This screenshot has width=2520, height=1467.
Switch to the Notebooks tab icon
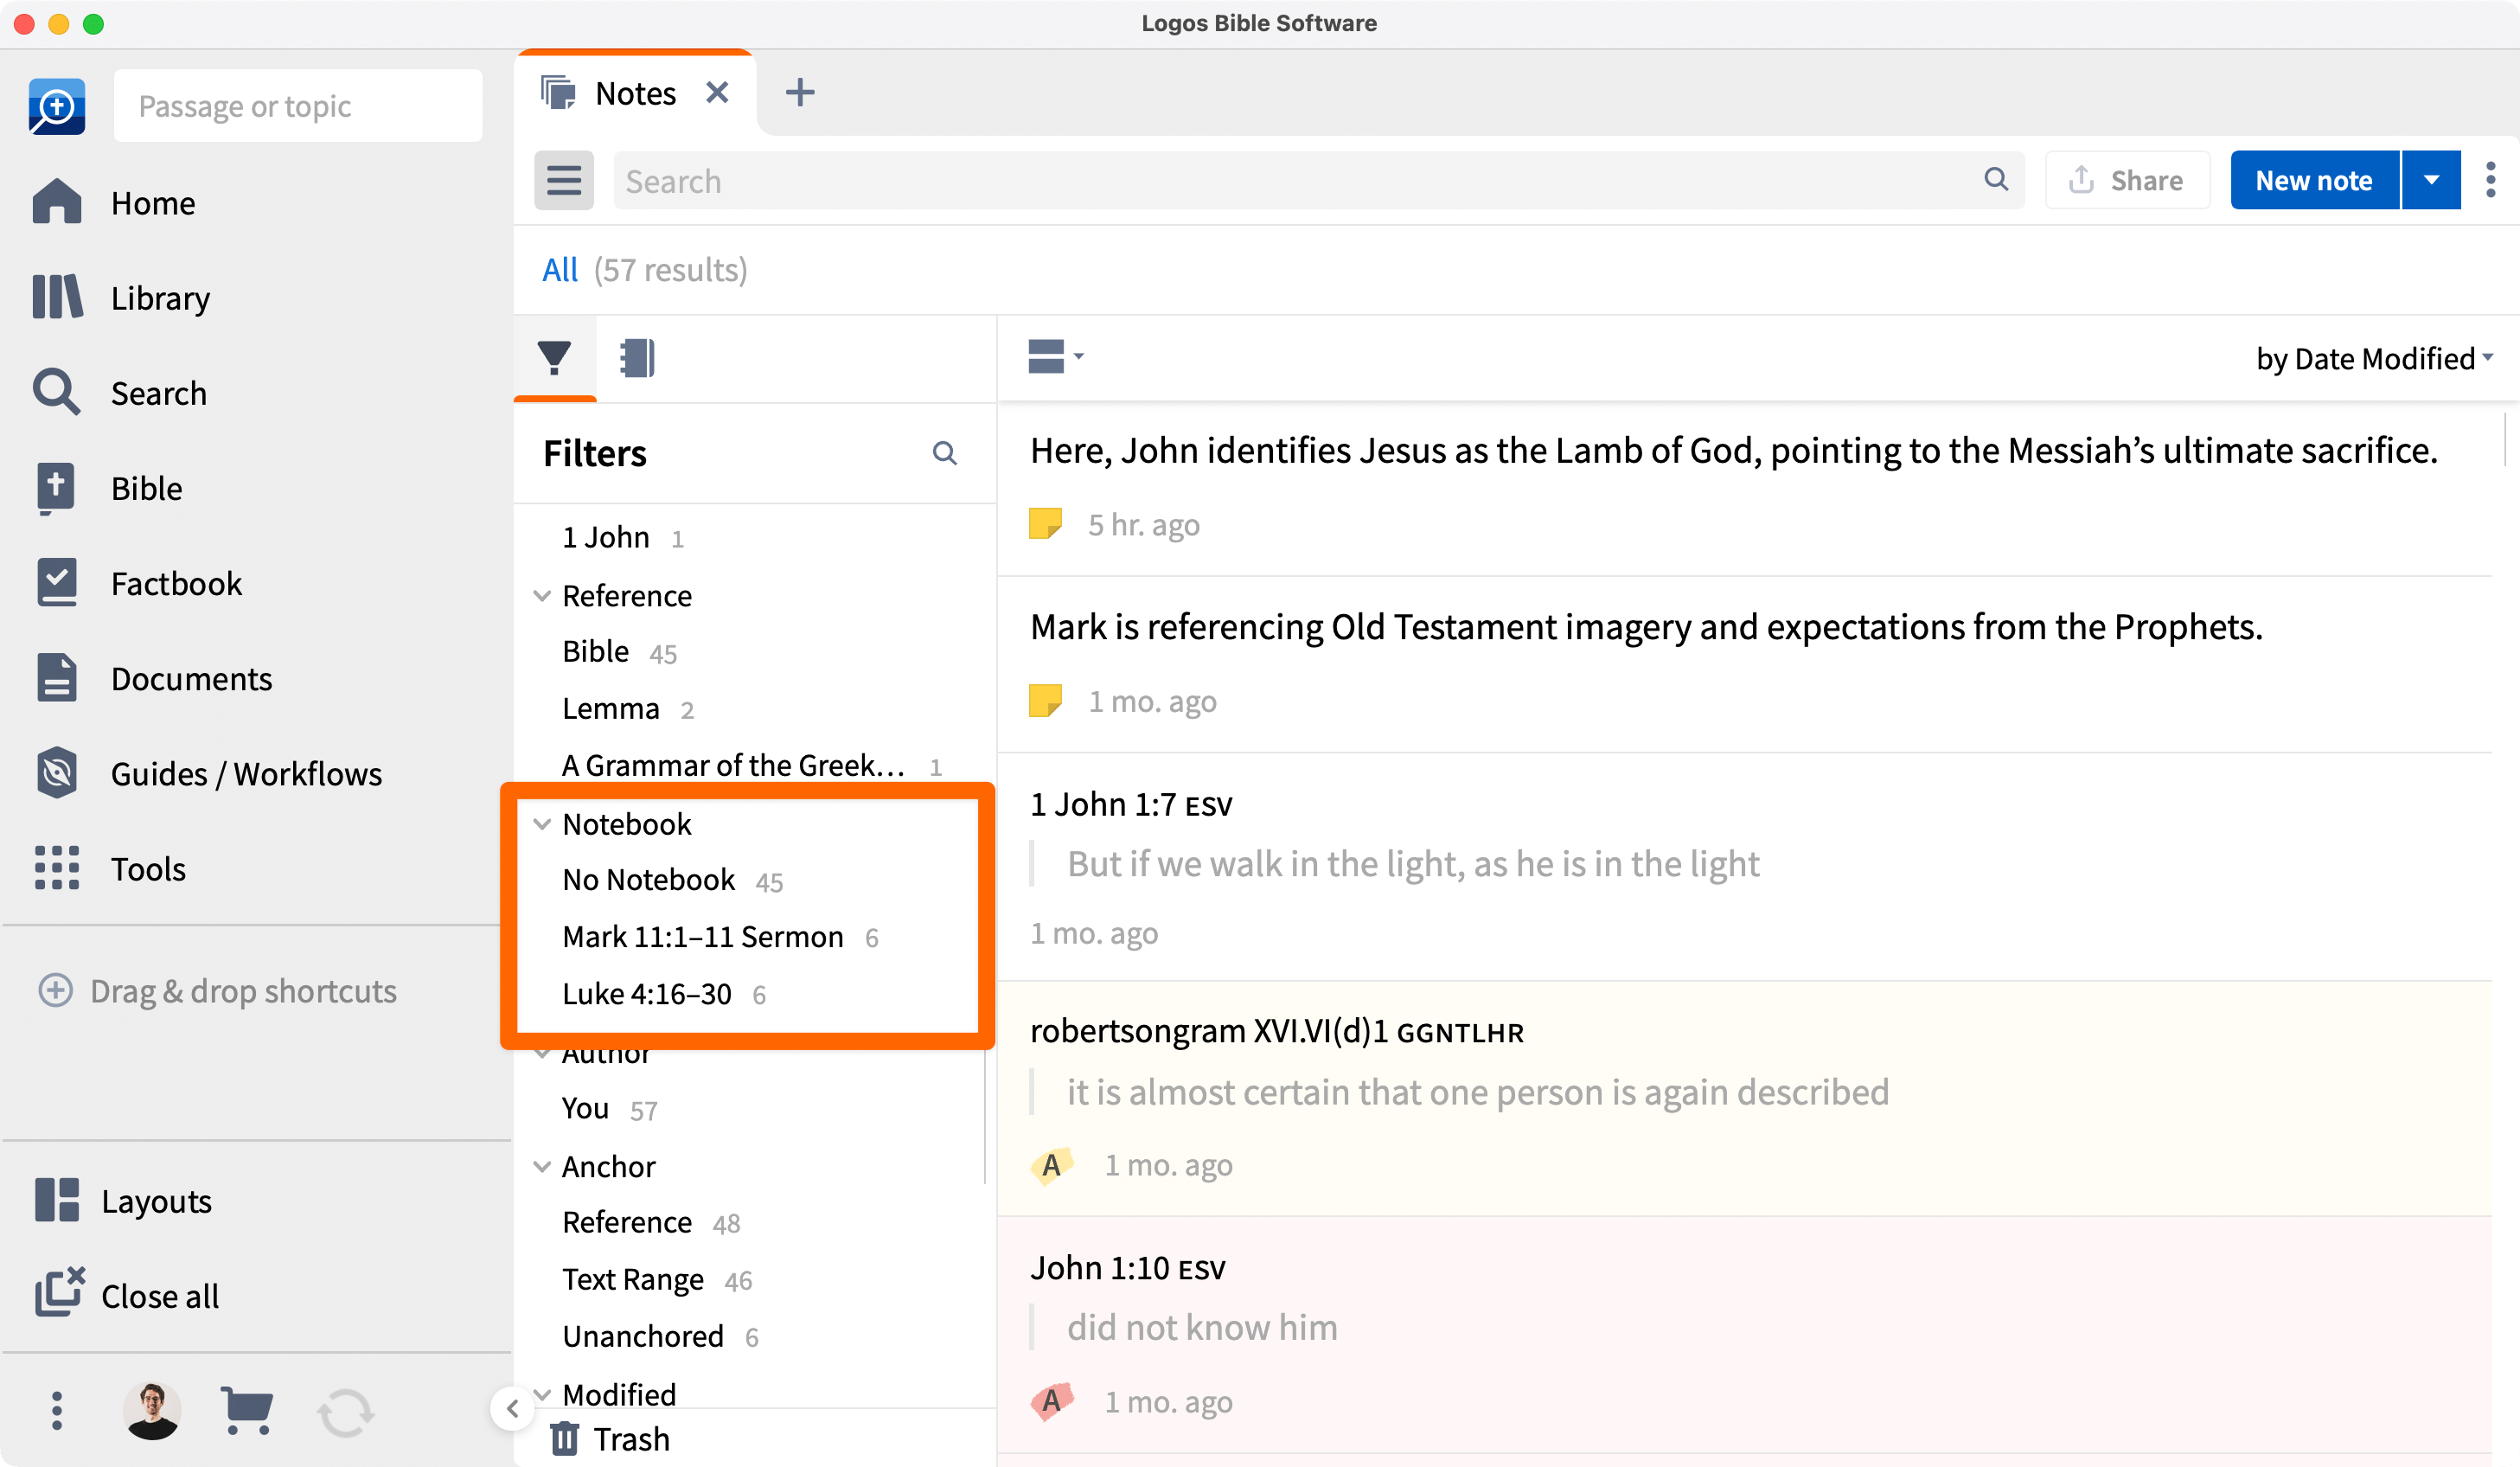click(637, 357)
